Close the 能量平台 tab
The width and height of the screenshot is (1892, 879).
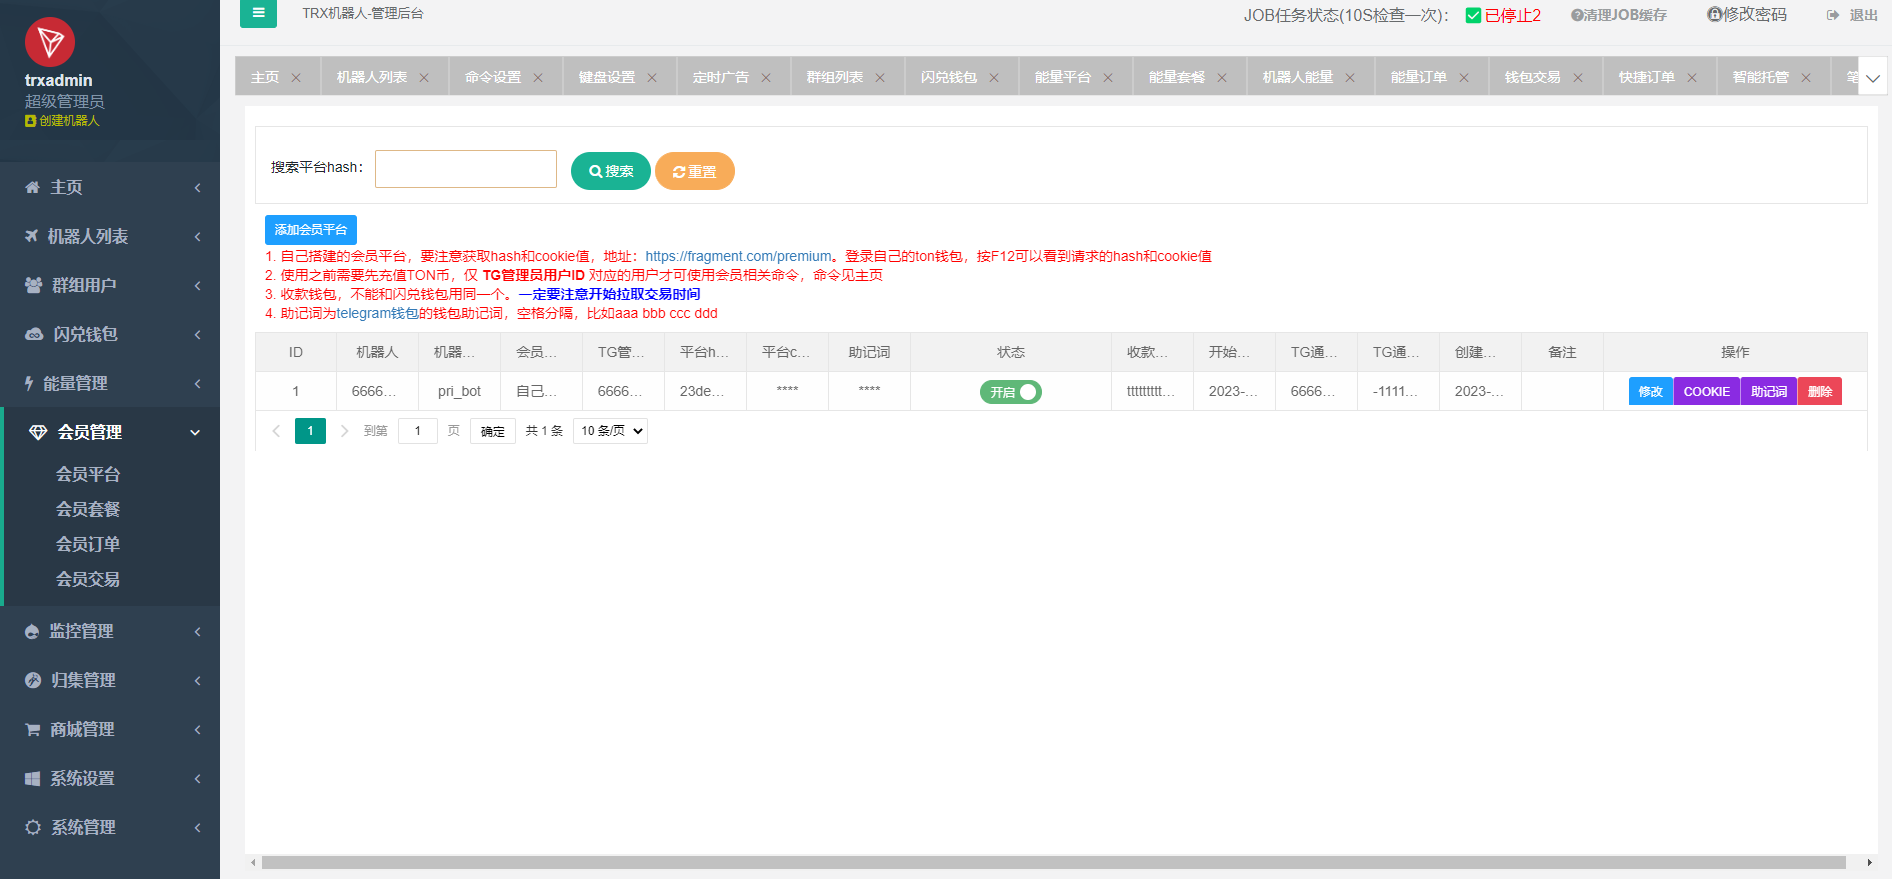coord(1108,78)
